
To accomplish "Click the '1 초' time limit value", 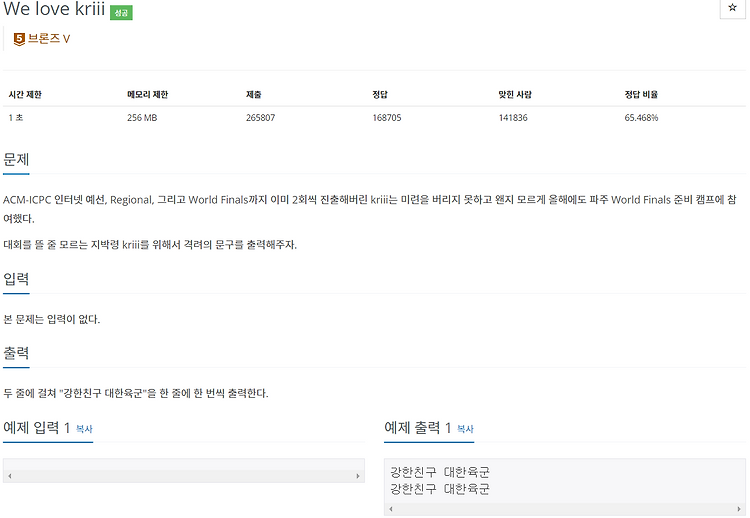I will coord(16,118).
